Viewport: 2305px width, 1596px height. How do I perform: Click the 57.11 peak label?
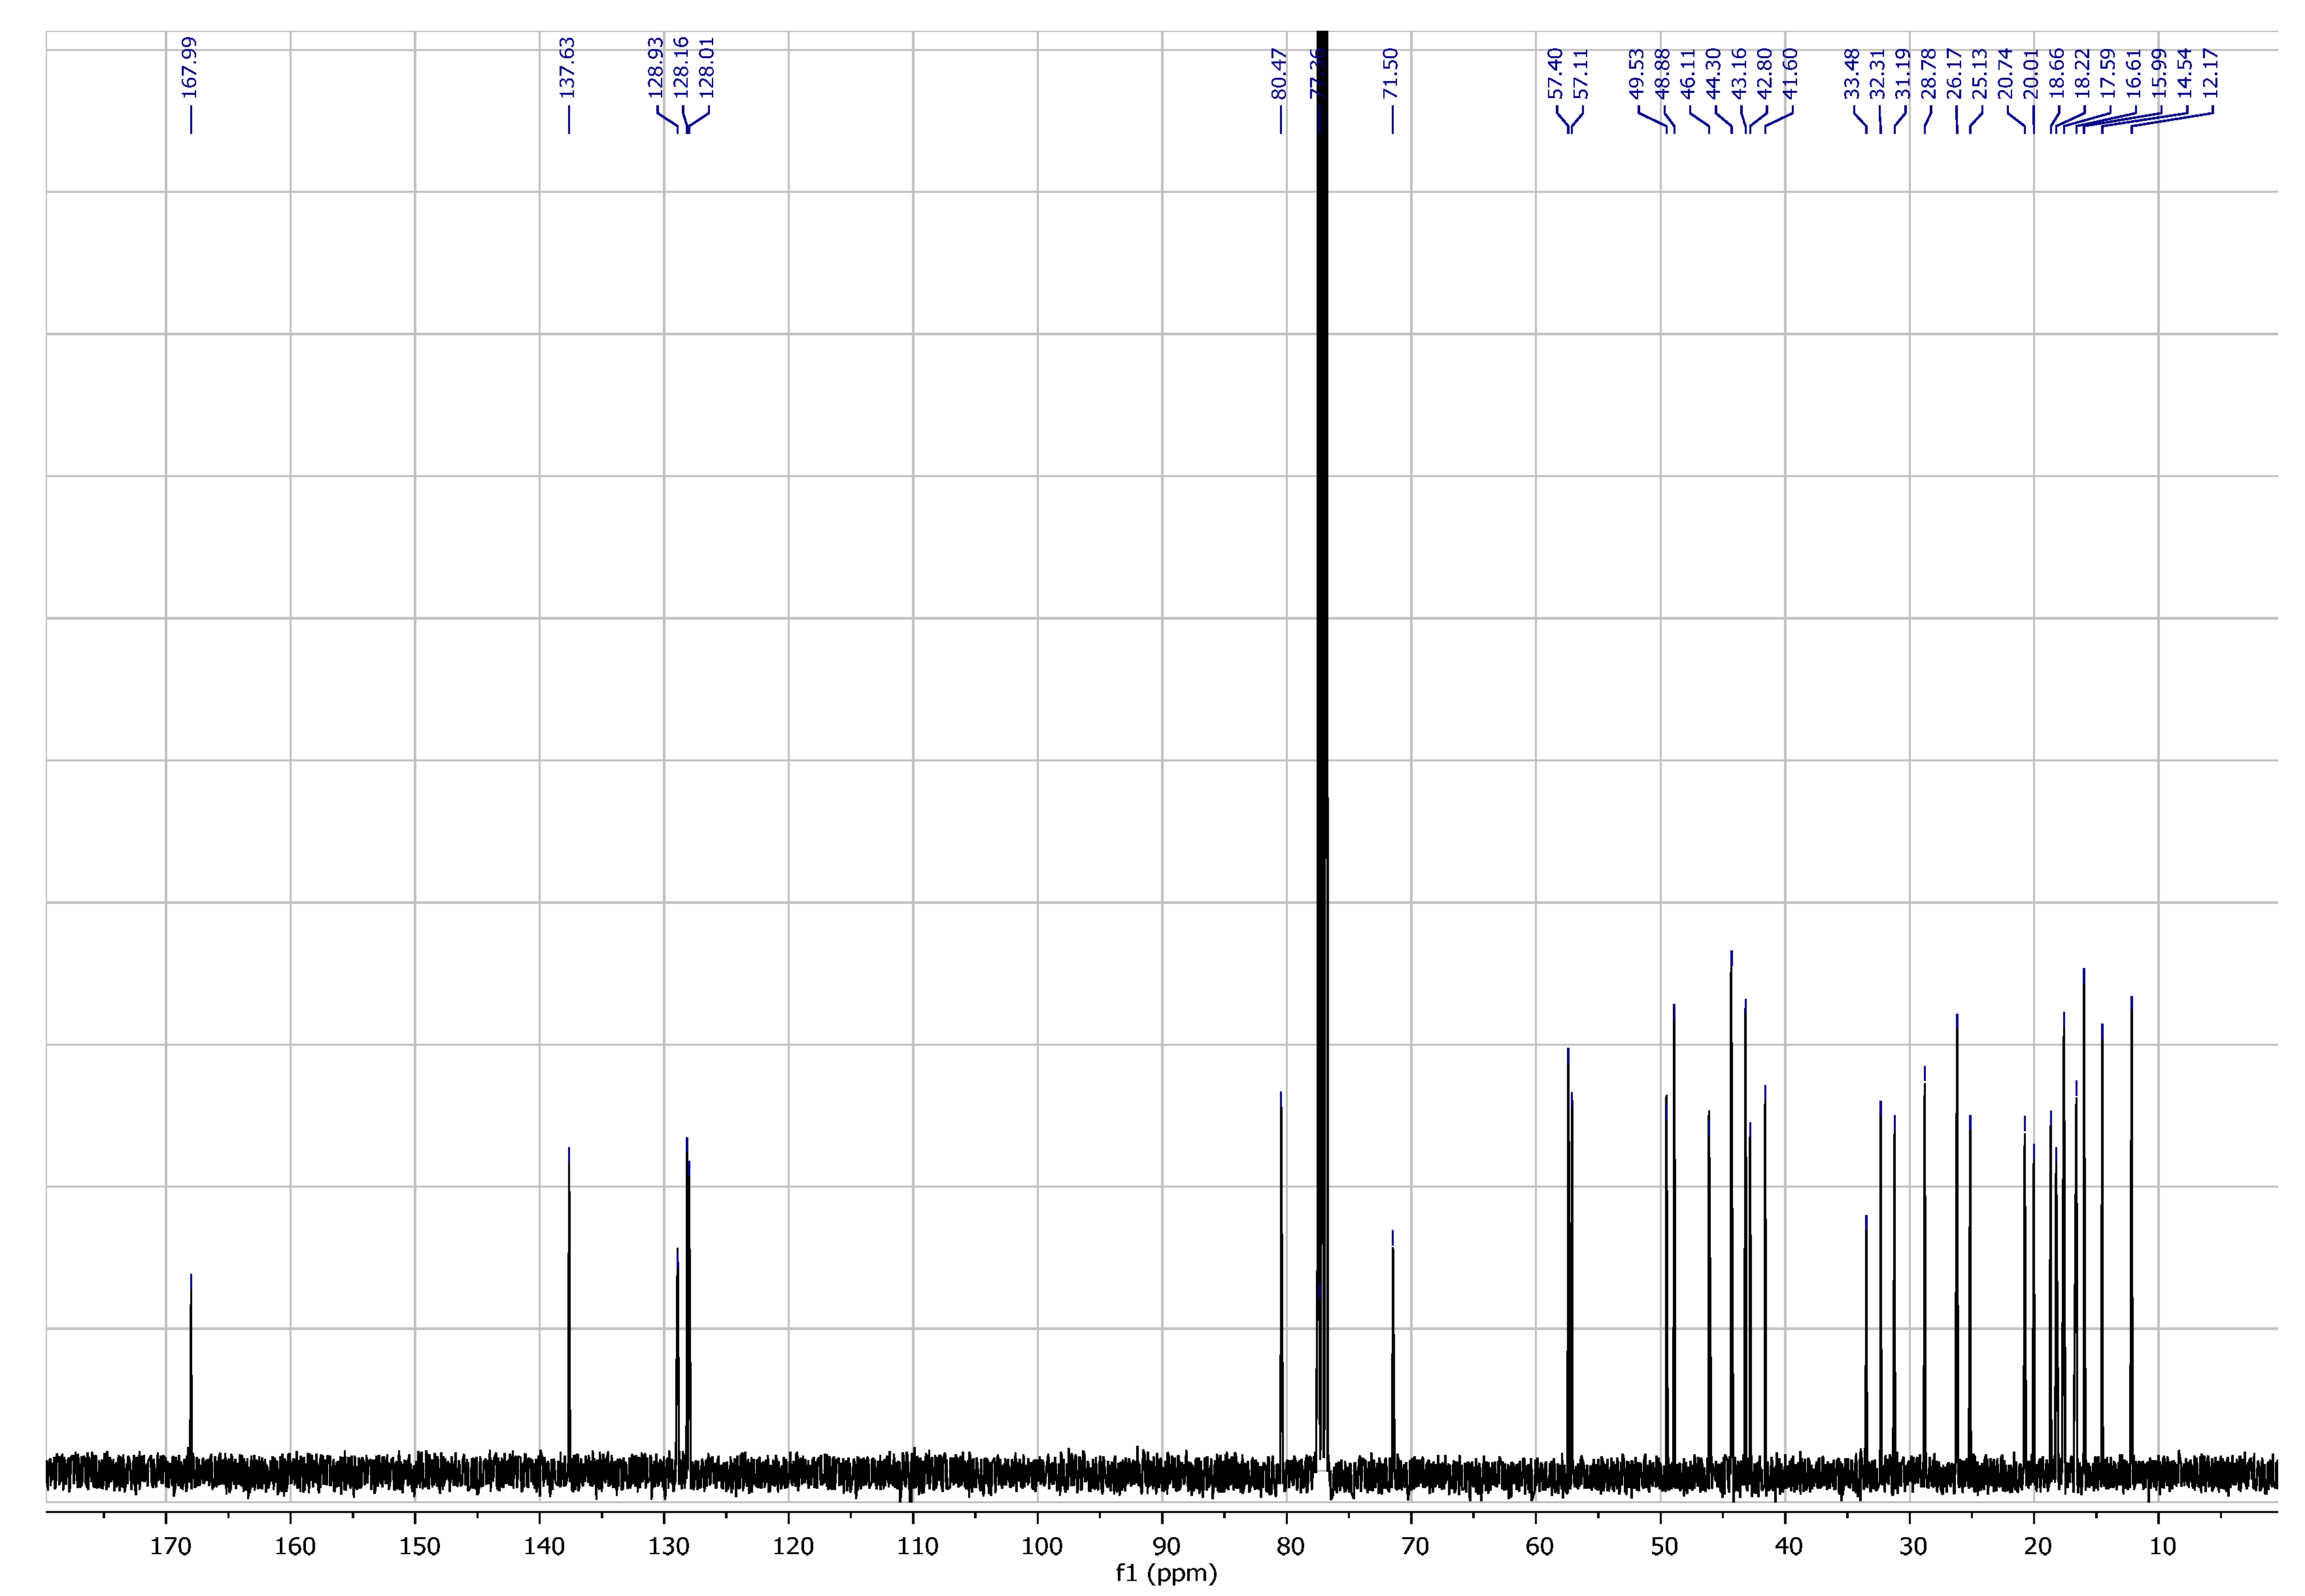[1581, 73]
